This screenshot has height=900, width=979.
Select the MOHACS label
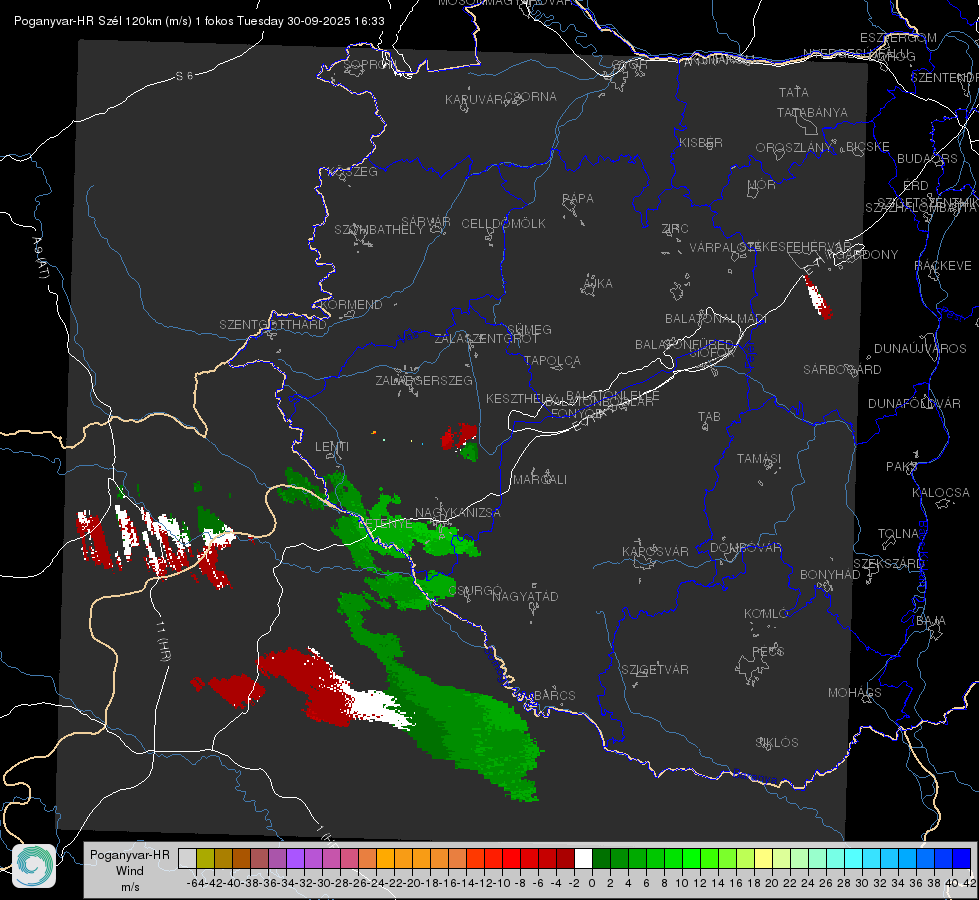click(855, 693)
